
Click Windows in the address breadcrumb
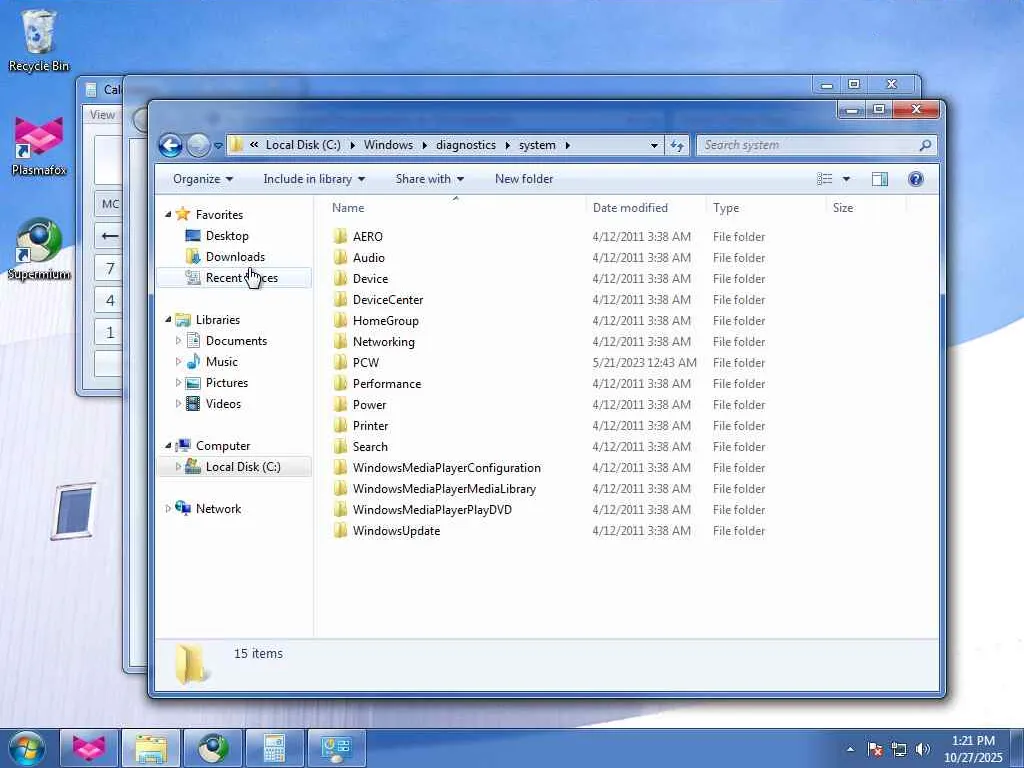tap(388, 145)
